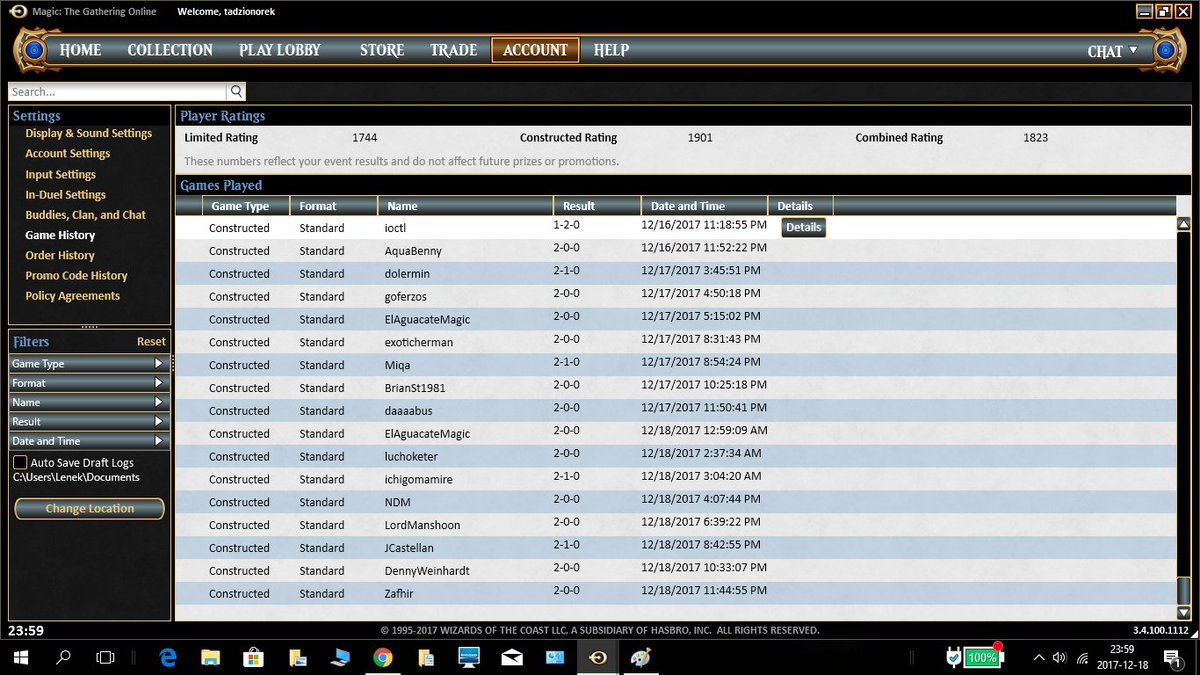Viewport: 1200px width, 675px height.
Task: Toggle Auto Save Draft Logs checkbox
Action: 20,463
